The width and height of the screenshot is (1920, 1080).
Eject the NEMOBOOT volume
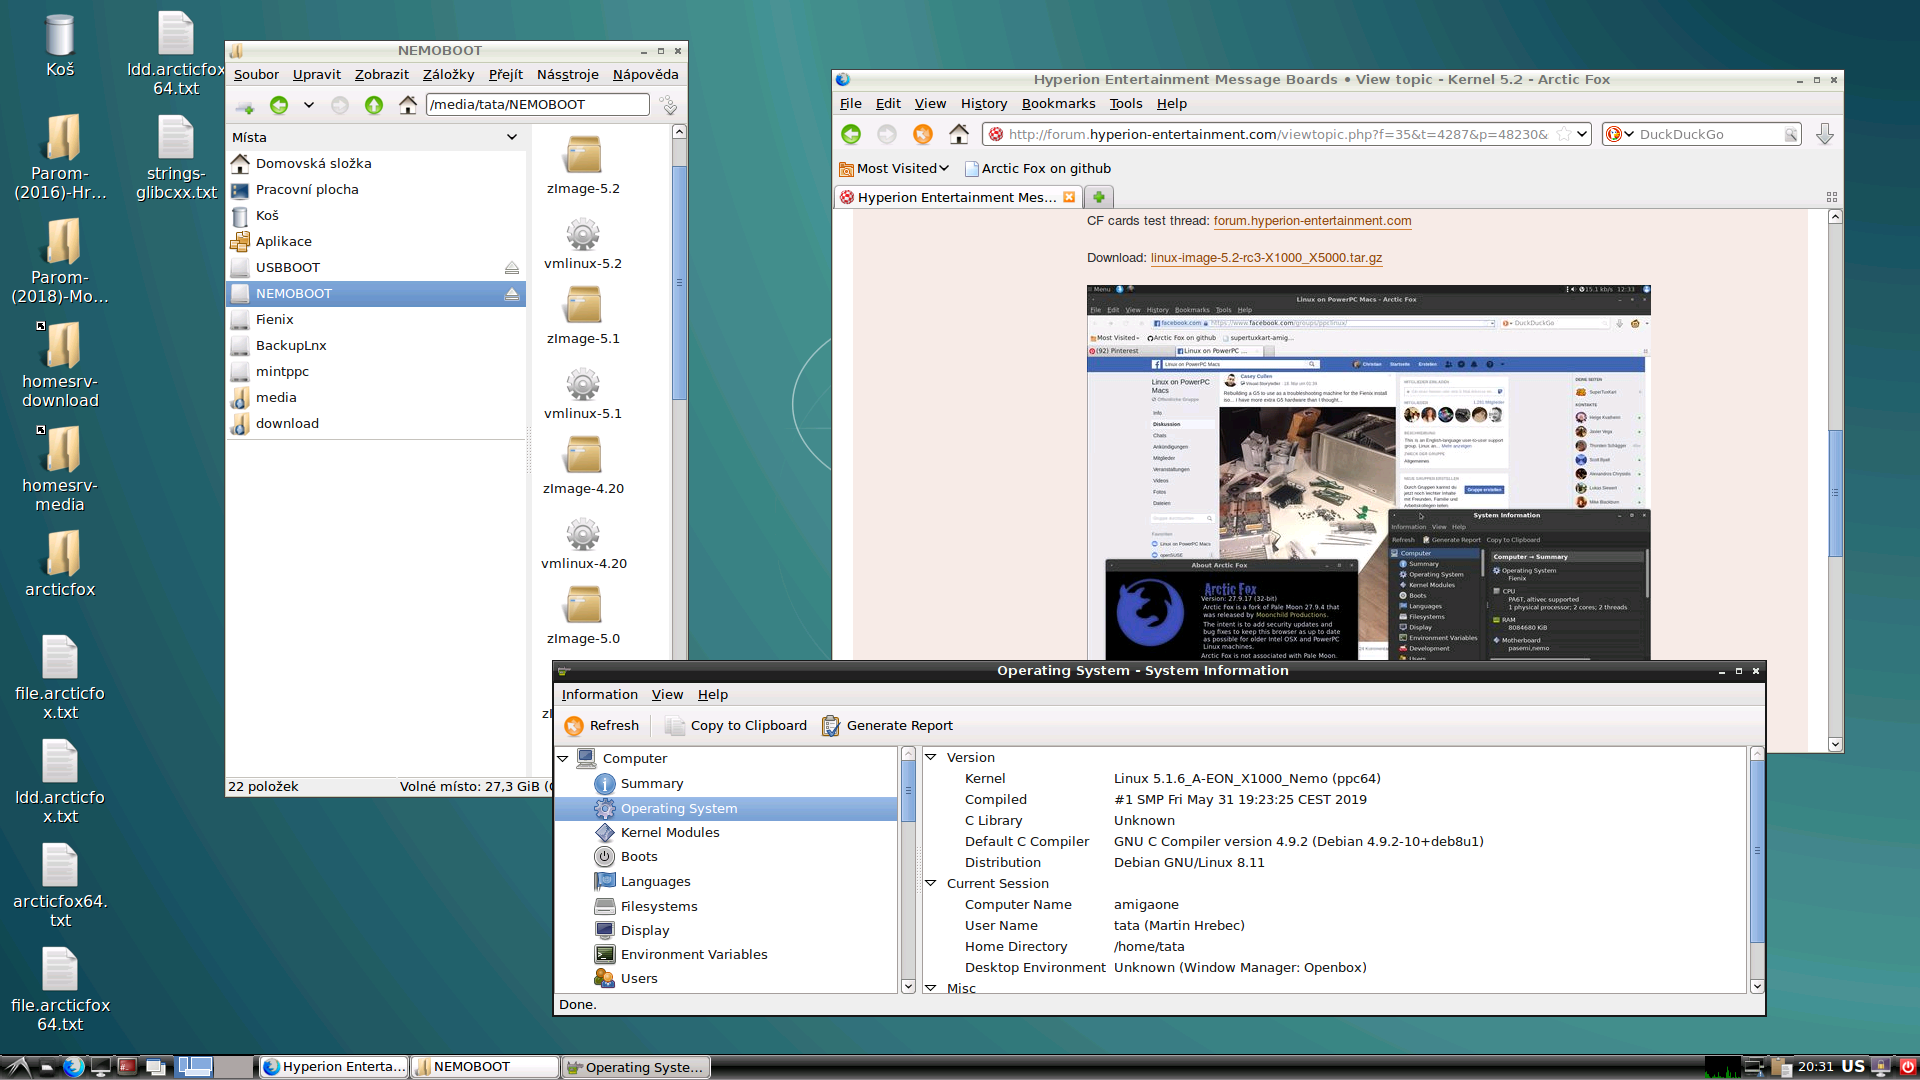pos(511,294)
